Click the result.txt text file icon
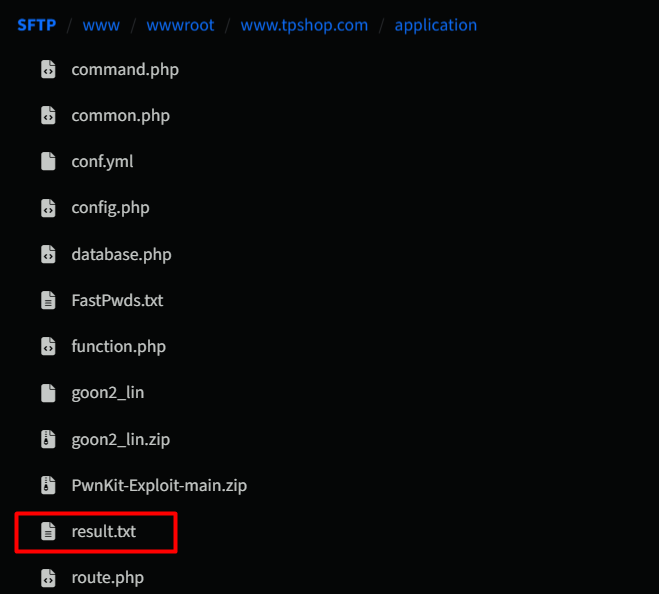 tap(47, 532)
